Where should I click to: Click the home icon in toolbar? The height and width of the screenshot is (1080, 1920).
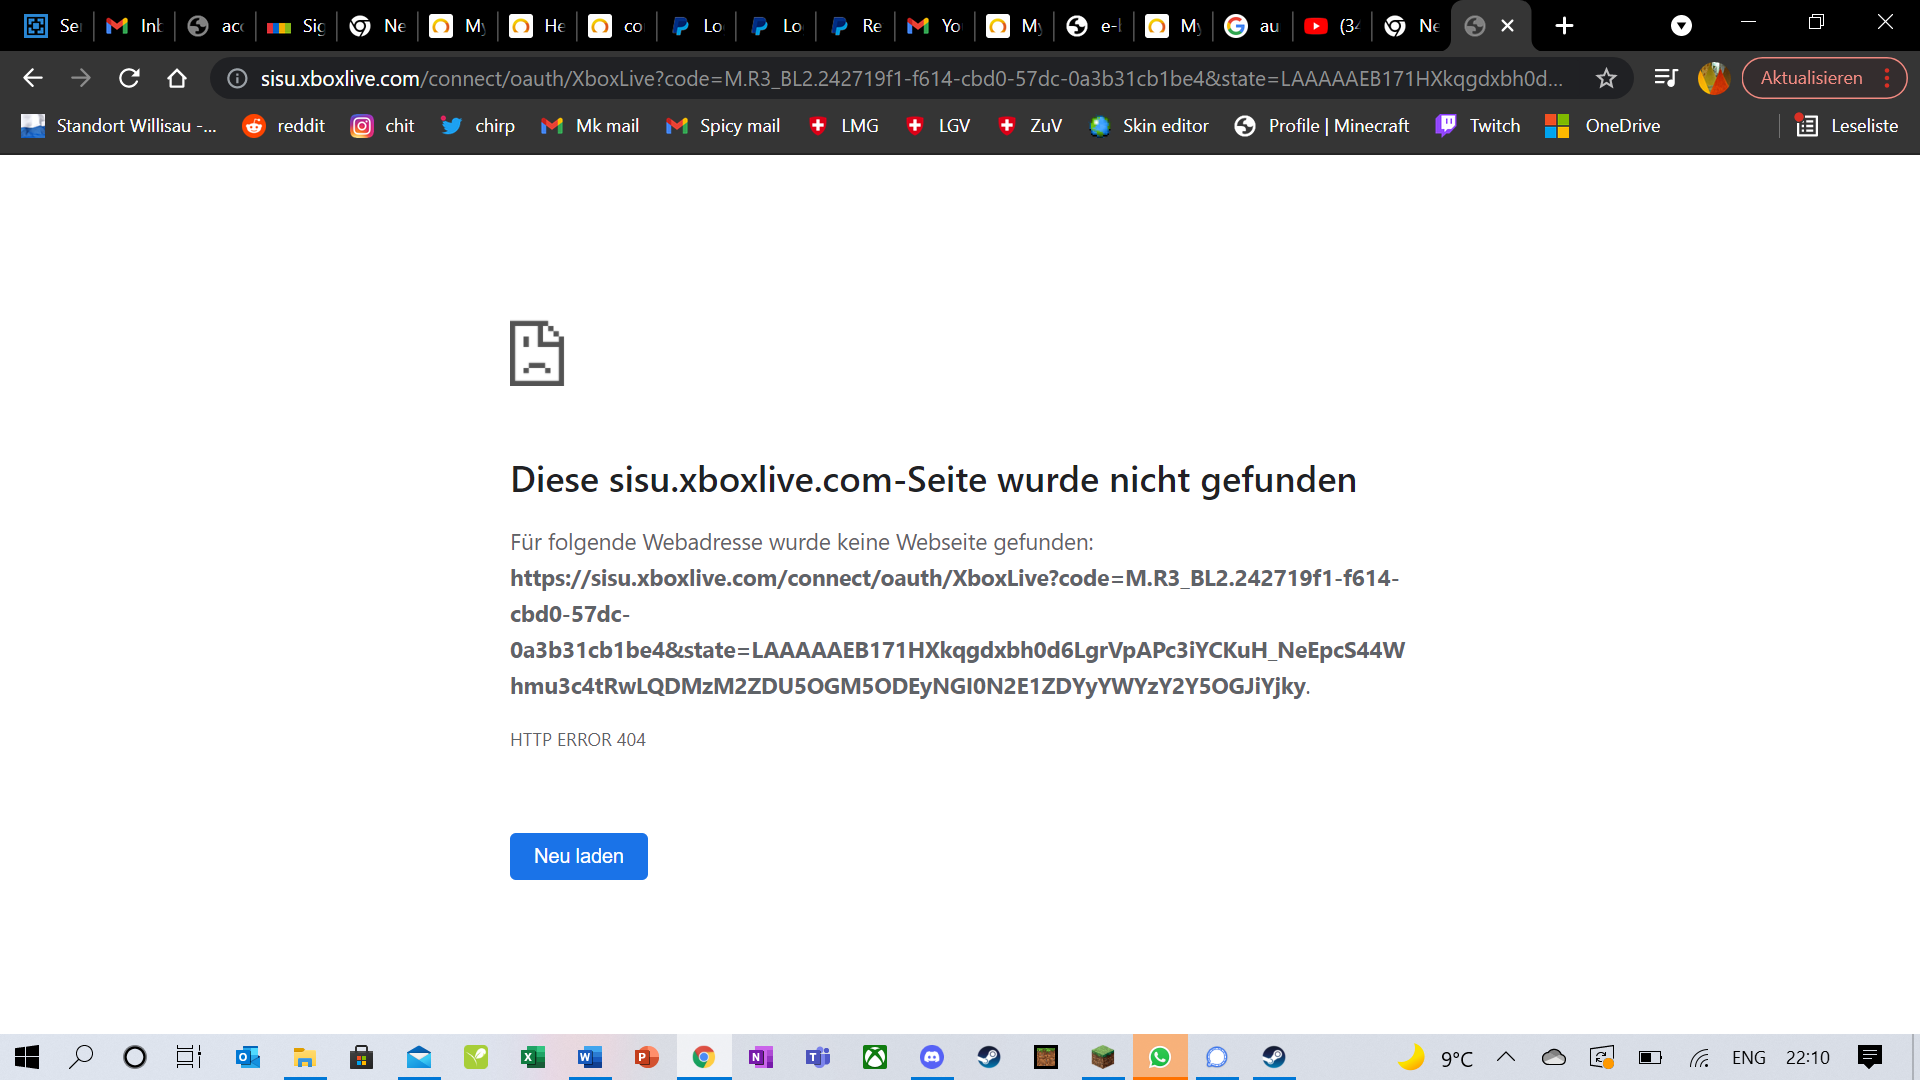coord(177,78)
